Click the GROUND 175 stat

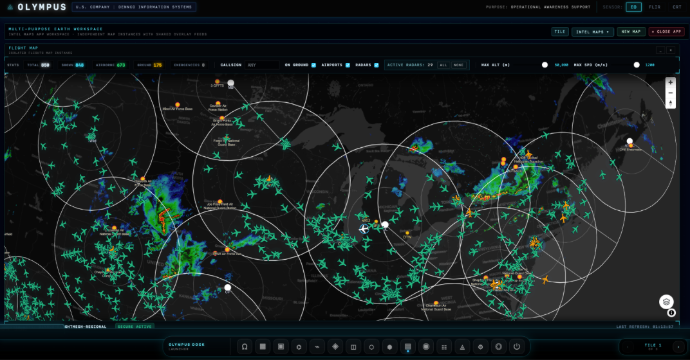149,65
